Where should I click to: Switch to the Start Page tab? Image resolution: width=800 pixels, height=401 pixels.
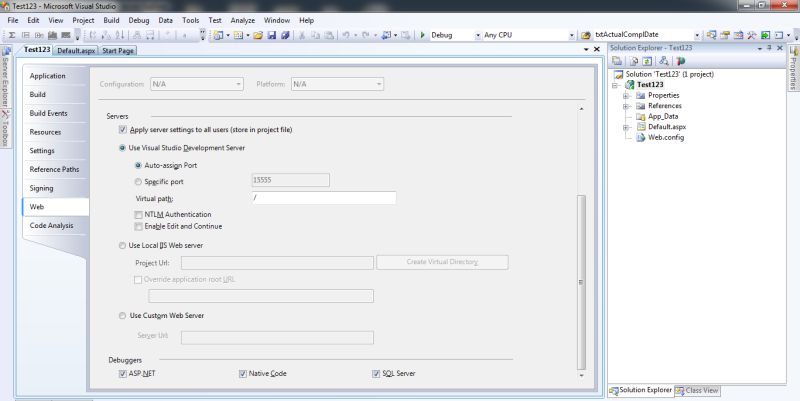118,51
